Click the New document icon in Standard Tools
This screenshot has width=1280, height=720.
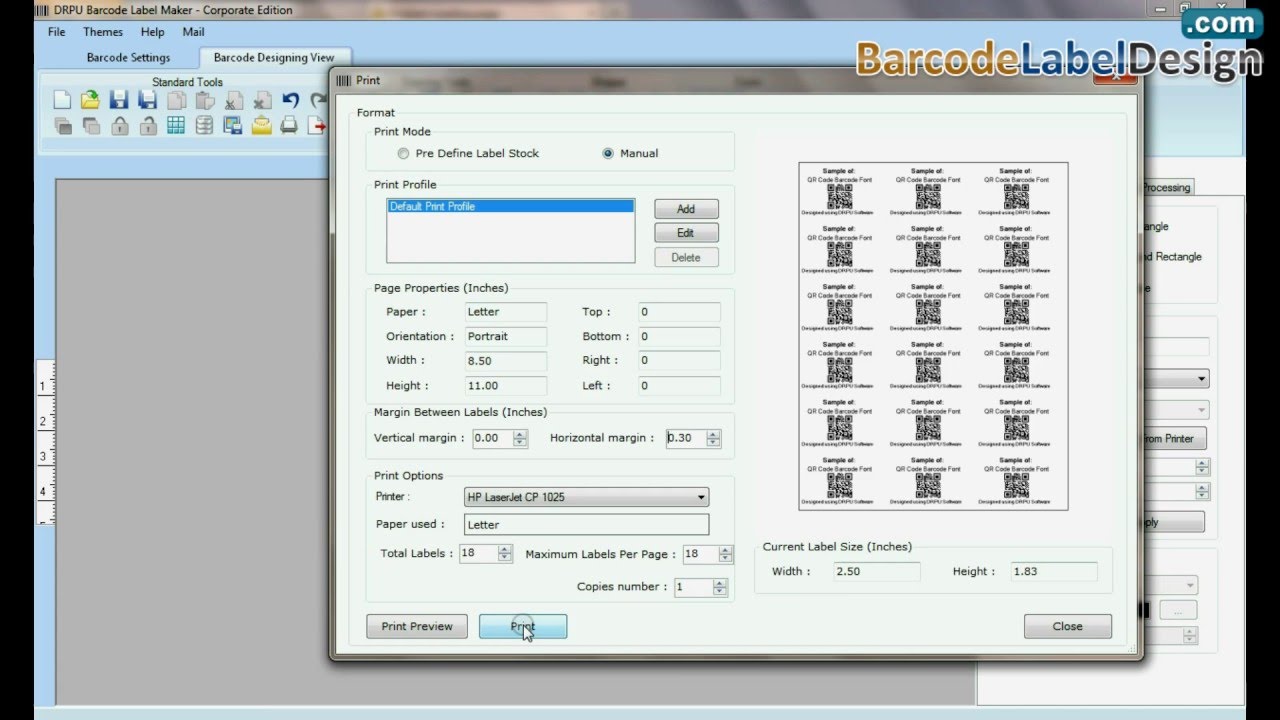(x=62, y=100)
